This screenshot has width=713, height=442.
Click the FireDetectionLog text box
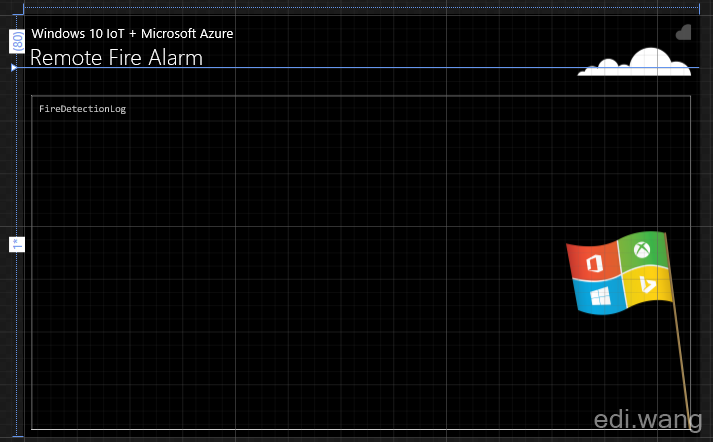(361, 262)
